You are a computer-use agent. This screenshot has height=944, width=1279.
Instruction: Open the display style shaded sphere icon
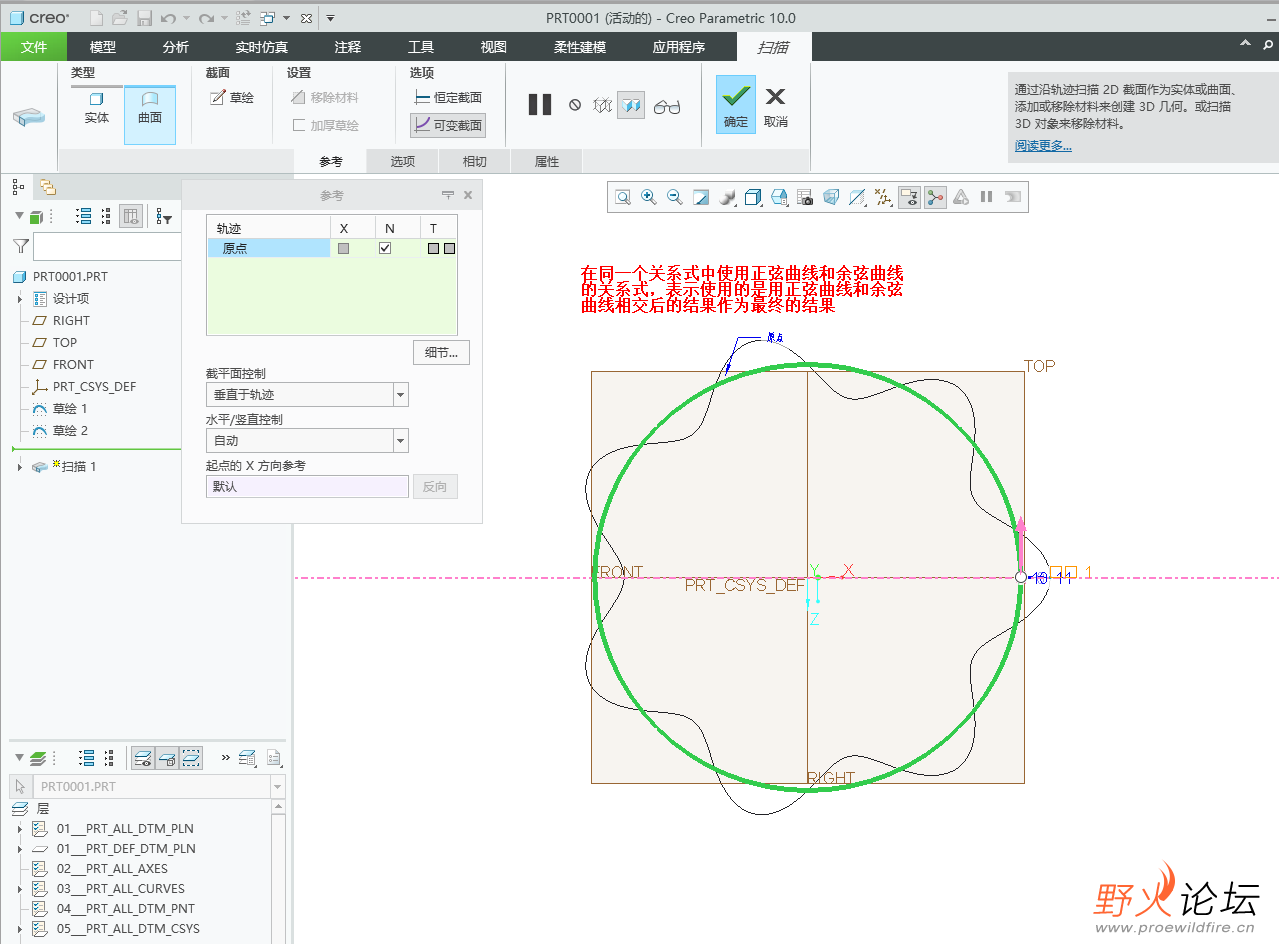tap(727, 197)
